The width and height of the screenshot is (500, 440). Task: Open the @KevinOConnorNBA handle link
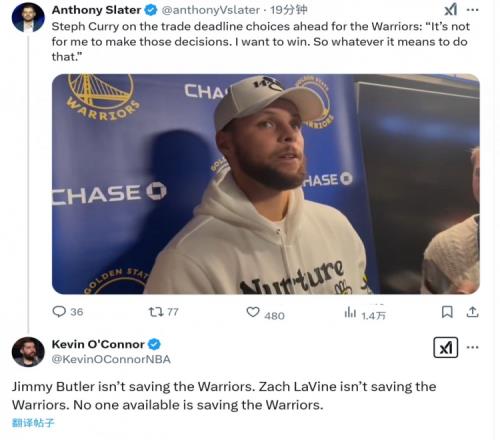[x=111, y=359]
